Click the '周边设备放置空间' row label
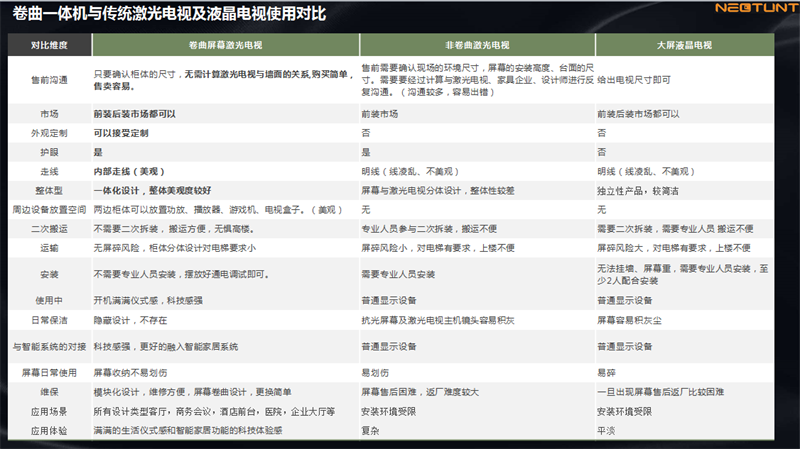The width and height of the screenshot is (800, 449). pyautogui.click(x=49, y=210)
